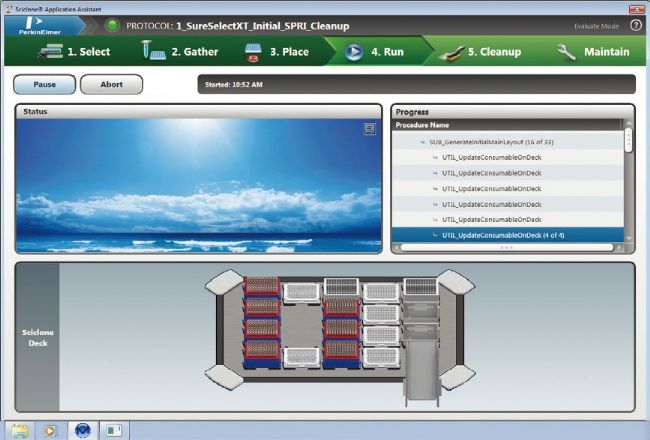The height and width of the screenshot is (440, 650).
Task: Toggle the Status panel view icon
Action: (x=369, y=129)
